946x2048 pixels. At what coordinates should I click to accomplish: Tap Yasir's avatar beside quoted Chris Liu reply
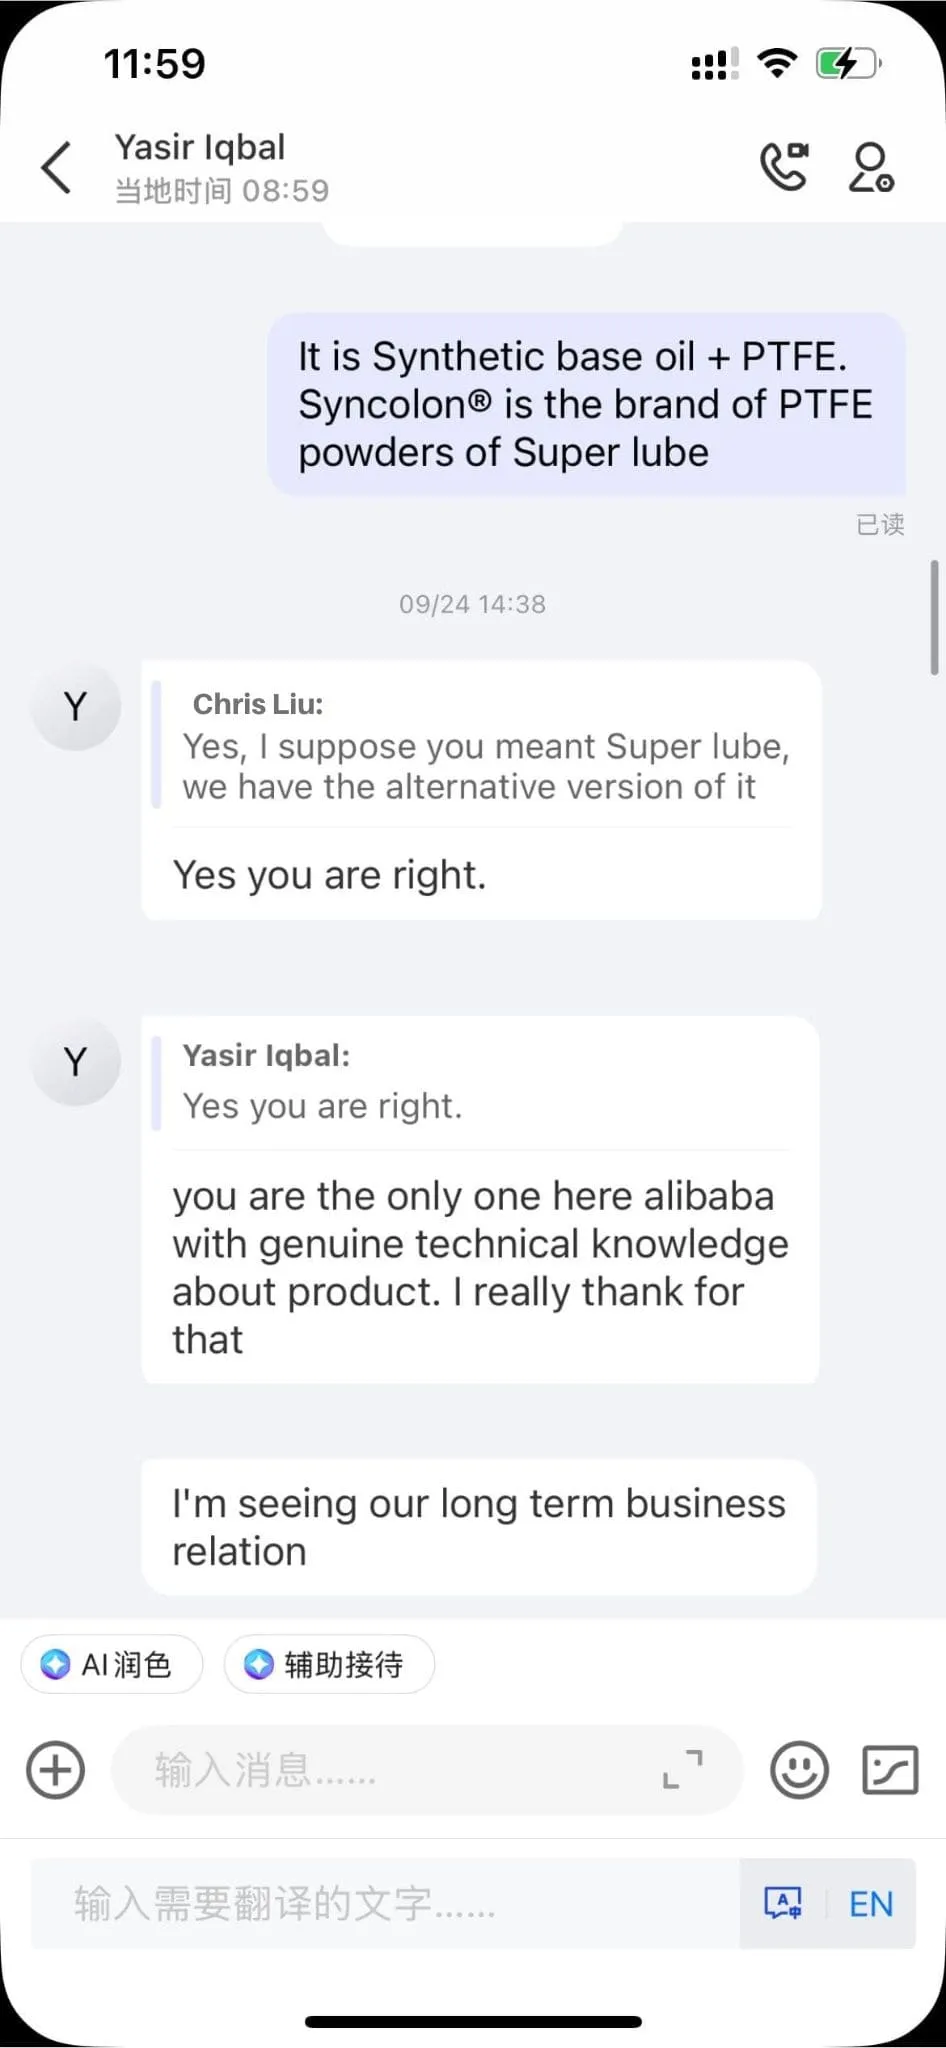click(76, 706)
